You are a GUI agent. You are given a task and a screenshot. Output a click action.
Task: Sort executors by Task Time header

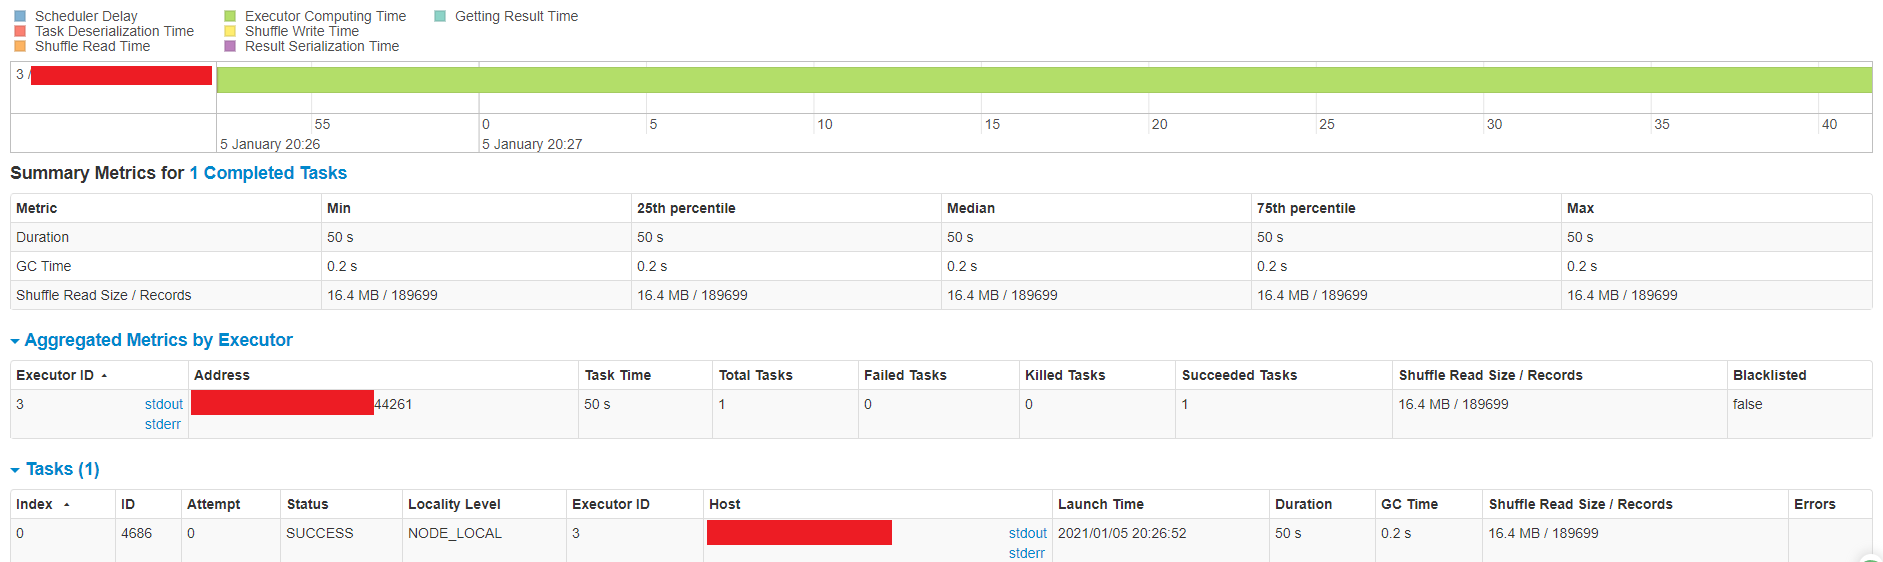click(618, 375)
